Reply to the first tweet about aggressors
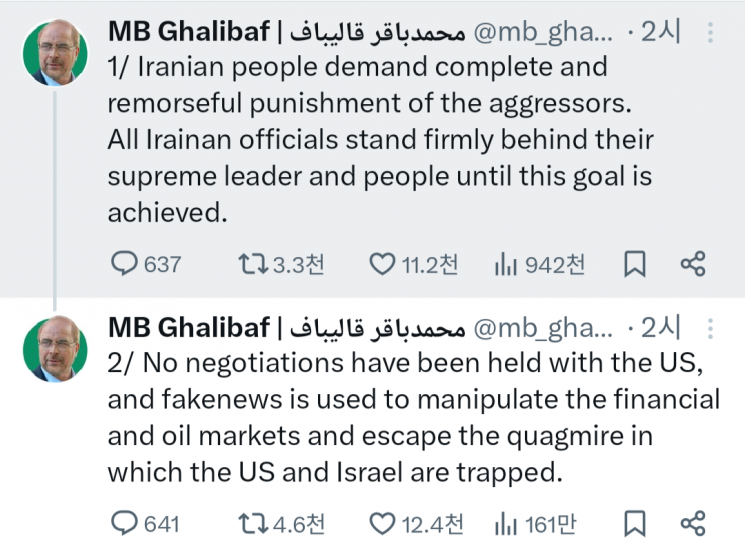The width and height of the screenshot is (745, 549). [x=123, y=264]
